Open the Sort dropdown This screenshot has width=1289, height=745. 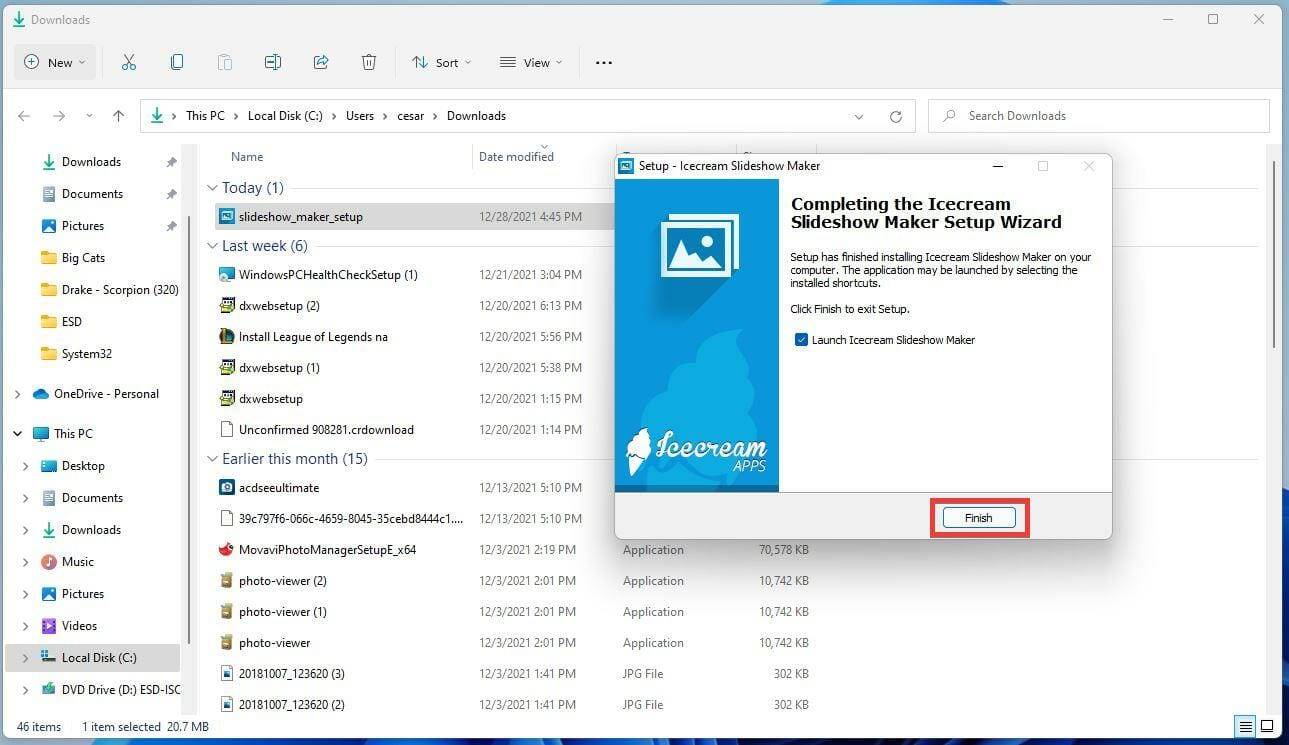[x=442, y=62]
